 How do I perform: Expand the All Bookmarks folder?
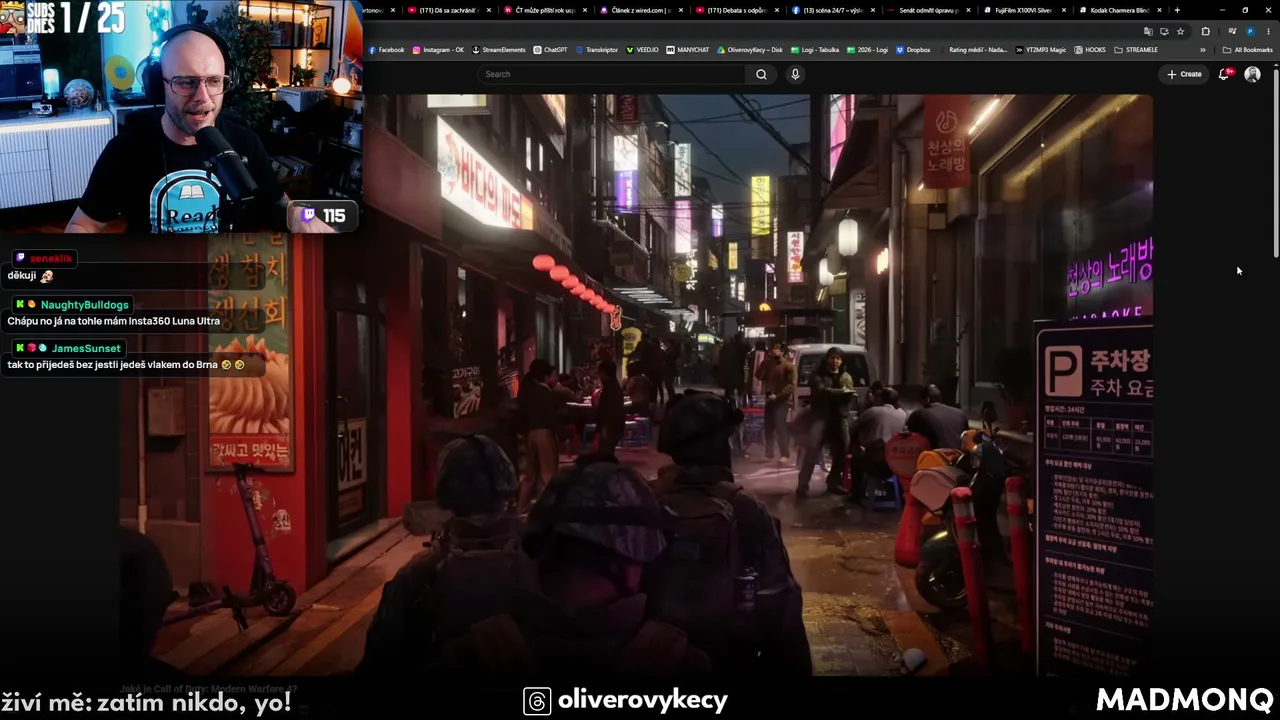click(1248, 50)
